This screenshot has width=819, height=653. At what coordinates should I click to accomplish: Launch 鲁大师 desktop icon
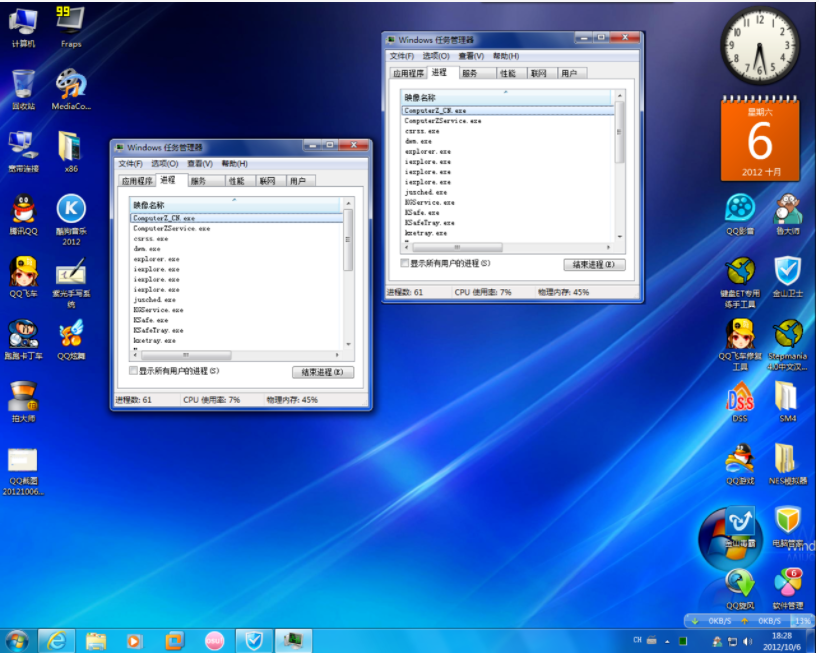(788, 214)
